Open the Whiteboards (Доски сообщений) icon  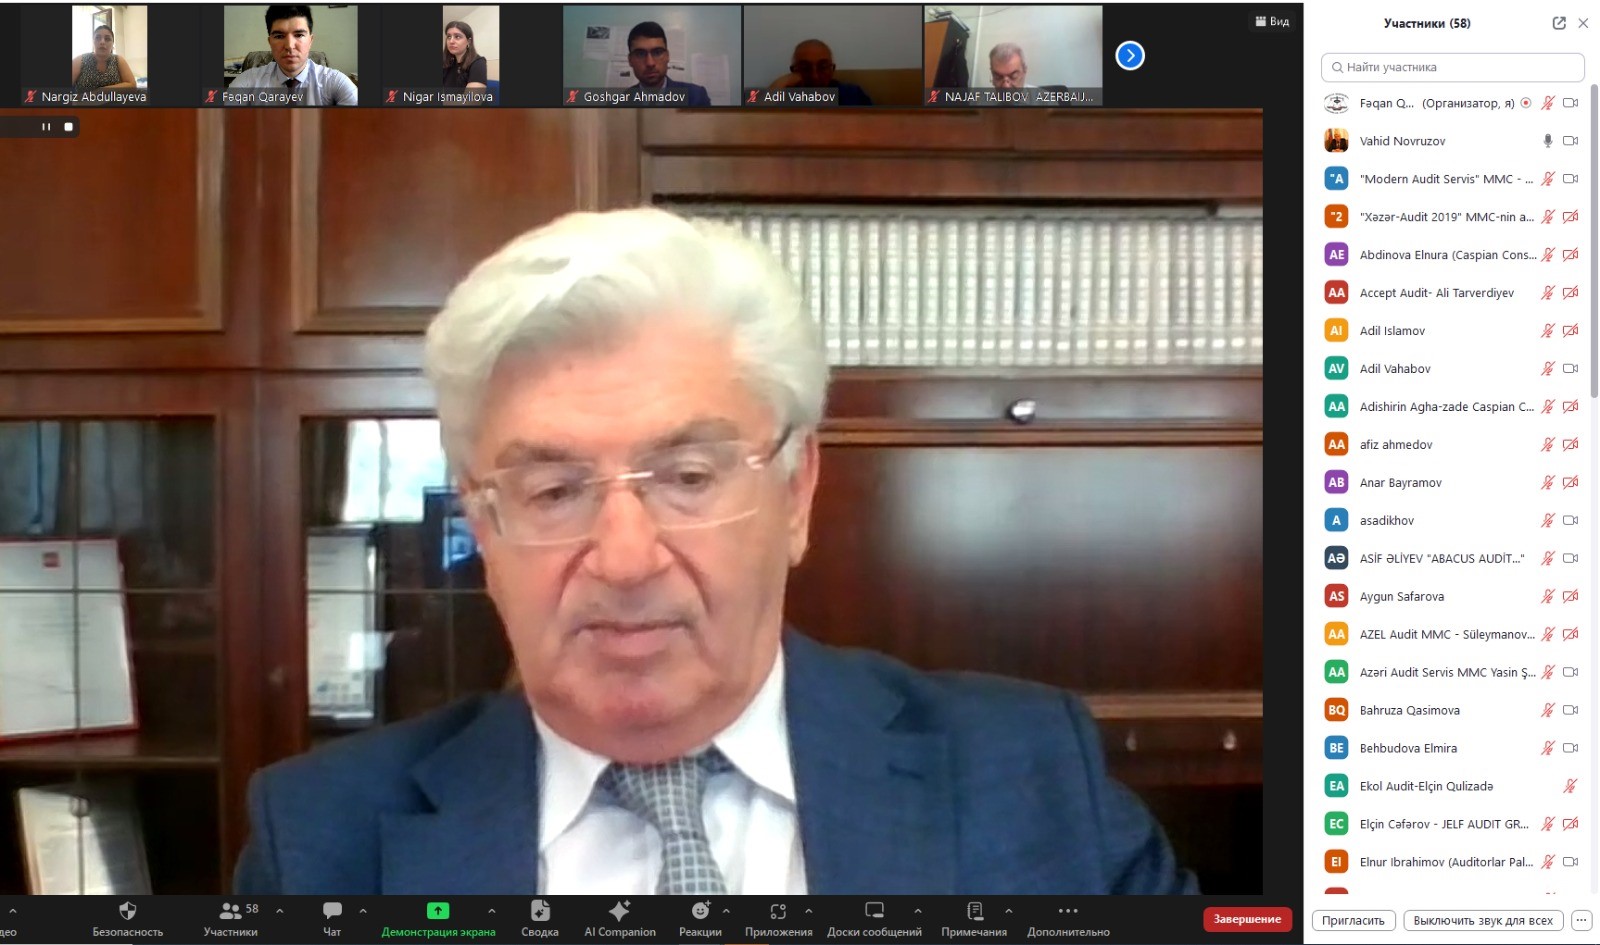tap(874, 911)
